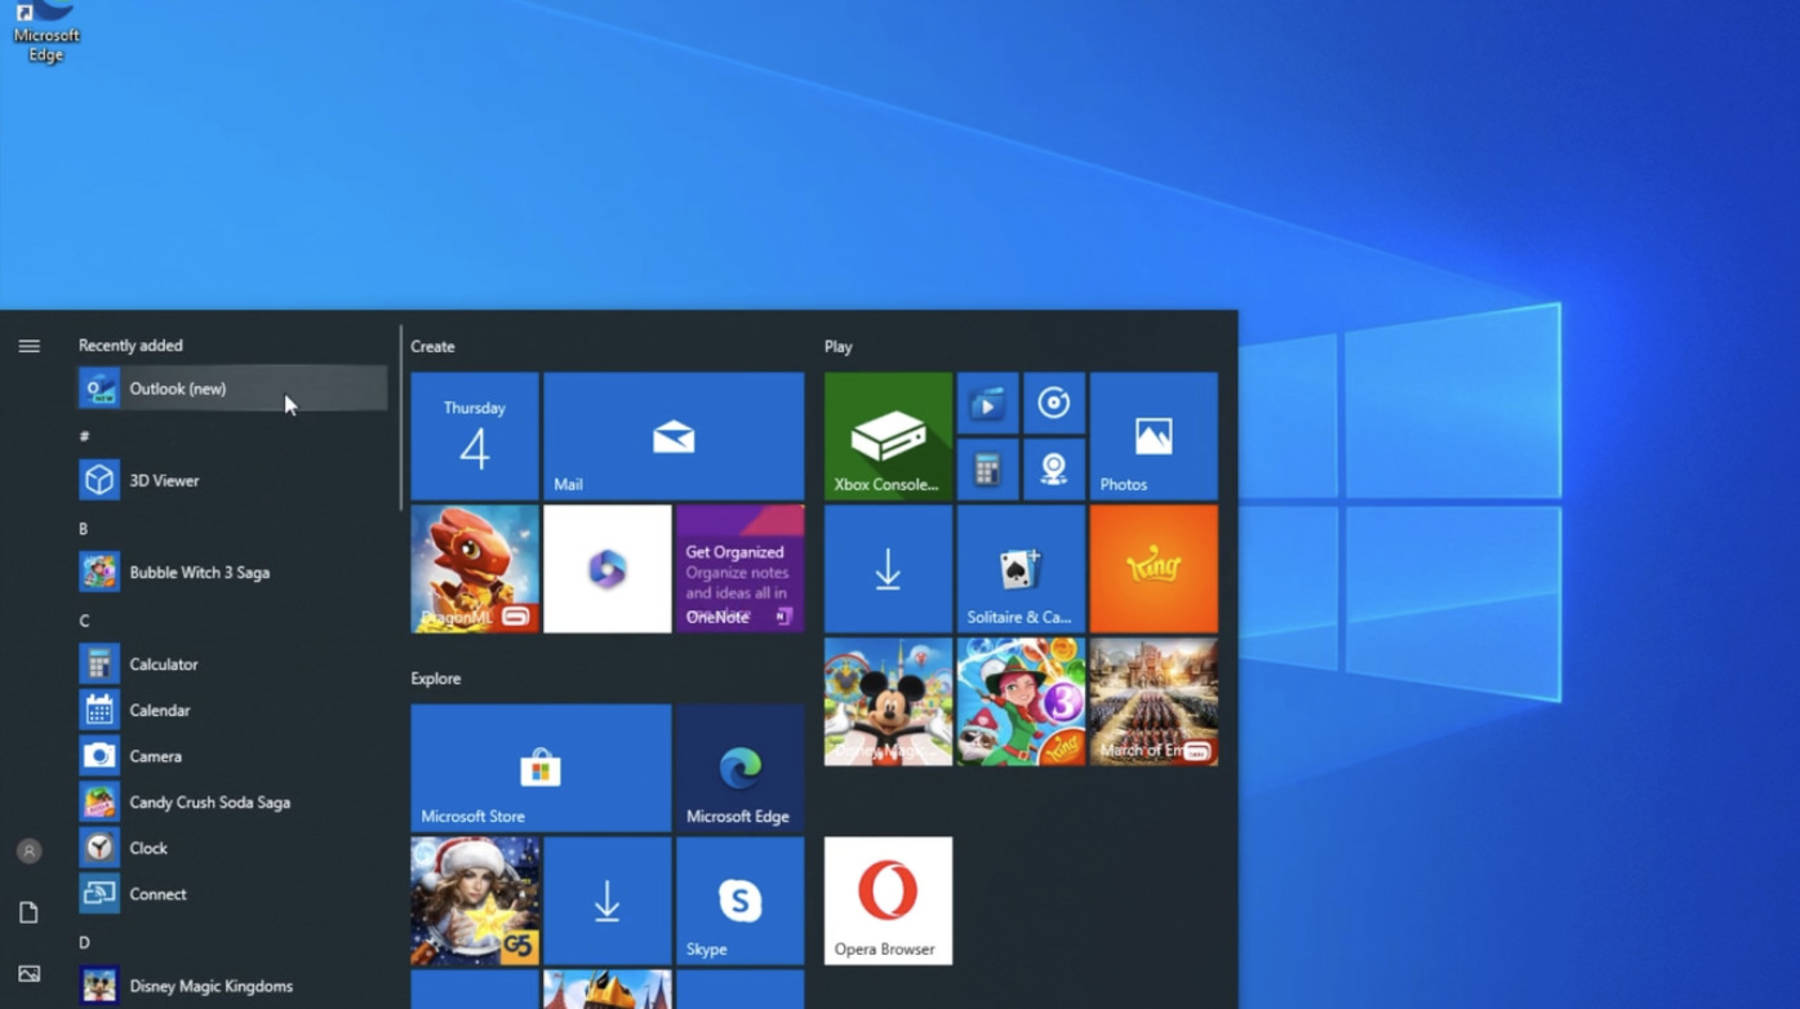Screen dimensions: 1800x1009
Task: Open the Microsoft 365 Copilot tile
Action: 607,569
